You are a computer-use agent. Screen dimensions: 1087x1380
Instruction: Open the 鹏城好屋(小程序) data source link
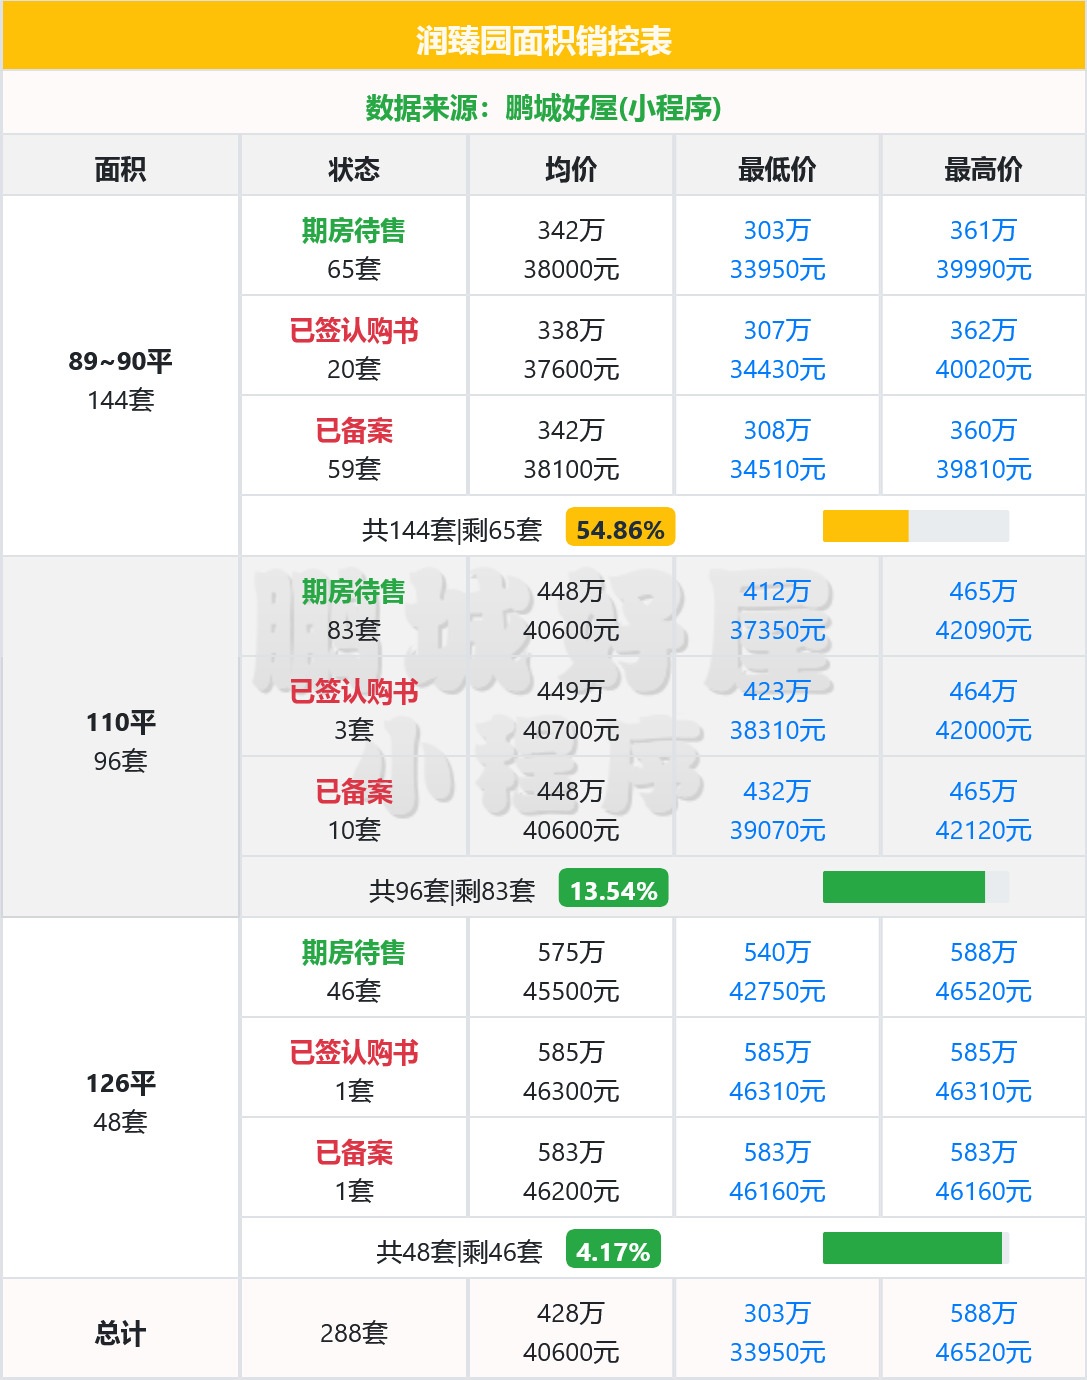coord(612,108)
